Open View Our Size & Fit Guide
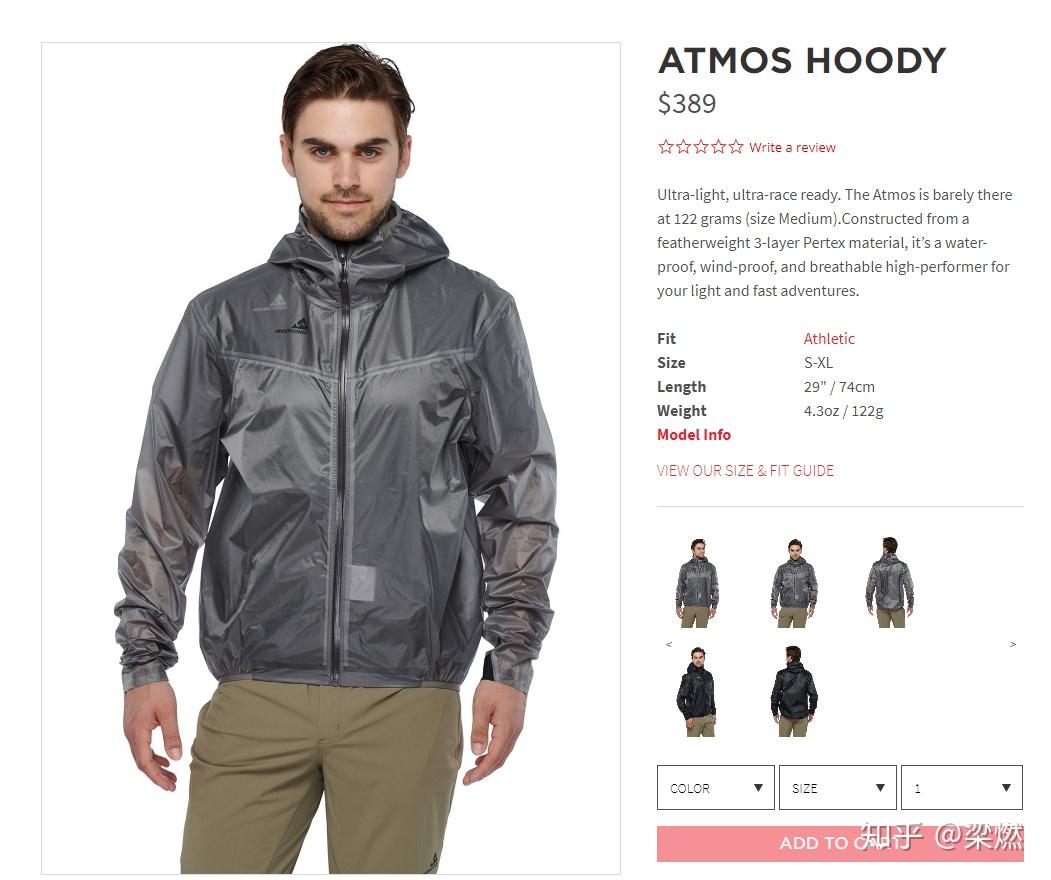 pyautogui.click(x=745, y=470)
